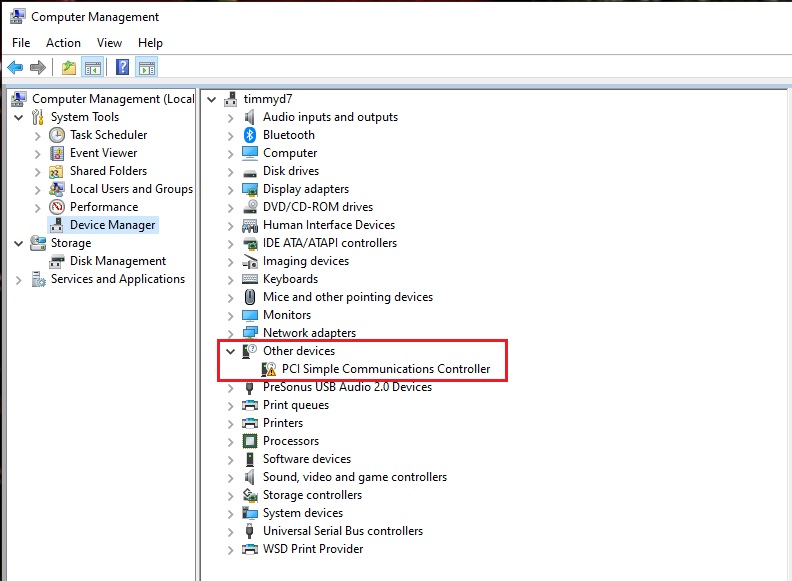This screenshot has width=792, height=581.
Task: Click the Human Interface Devices icon
Action: (250, 225)
